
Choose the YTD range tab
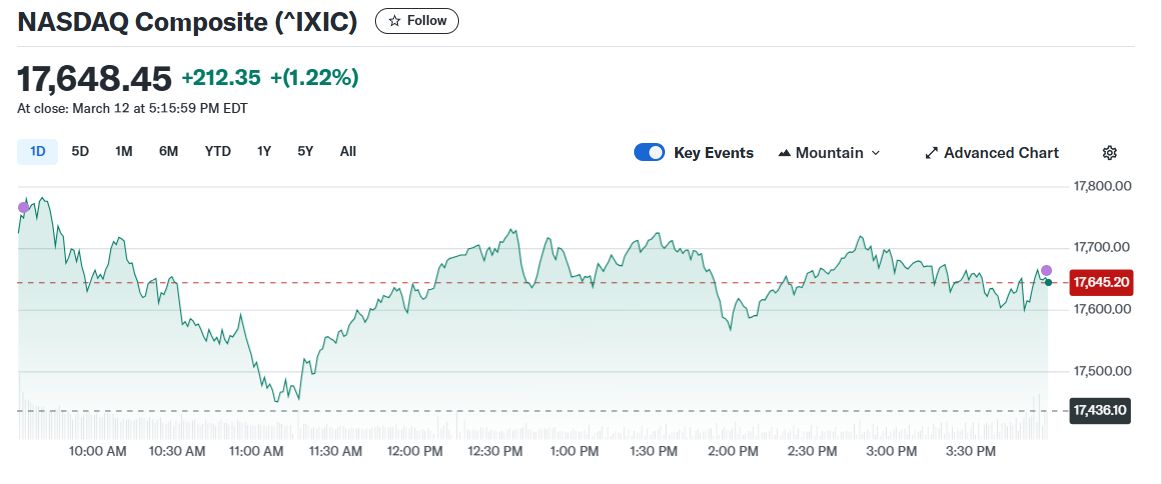(x=218, y=151)
